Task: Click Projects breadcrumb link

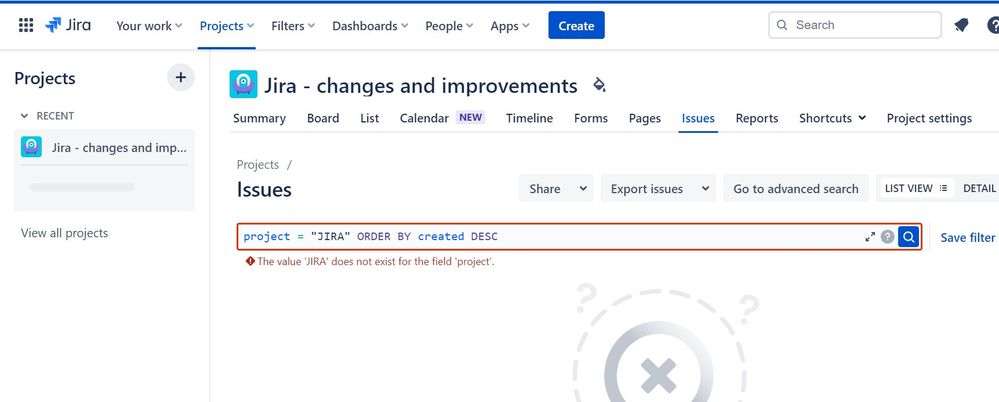Action: [x=258, y=164]
